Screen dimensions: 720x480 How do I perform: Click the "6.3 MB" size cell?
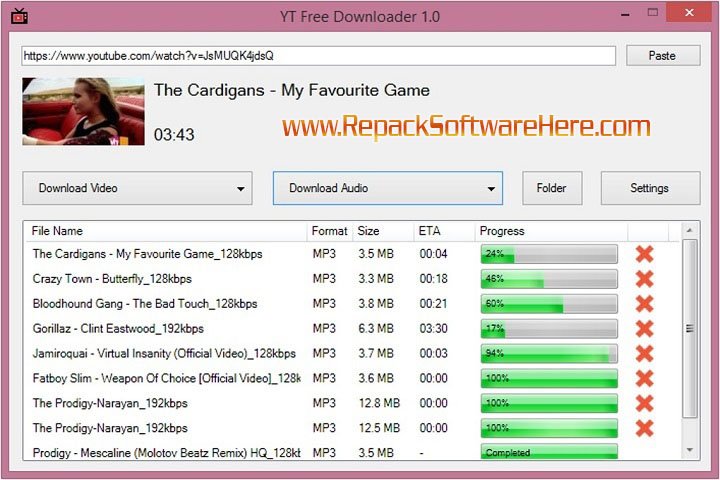[x=376, y=328]
